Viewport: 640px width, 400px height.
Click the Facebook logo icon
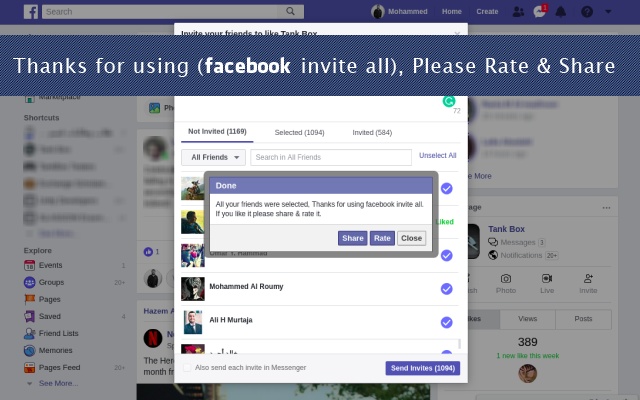tap(31, 12)
